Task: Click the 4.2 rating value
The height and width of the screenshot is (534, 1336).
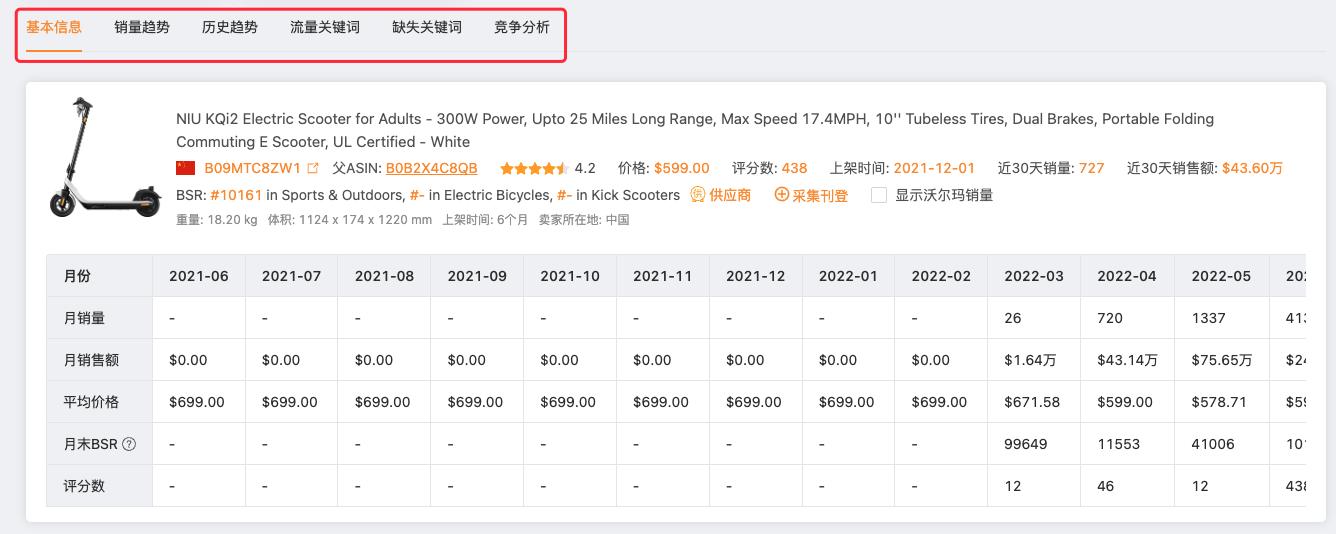Action: tap(585, 168)
